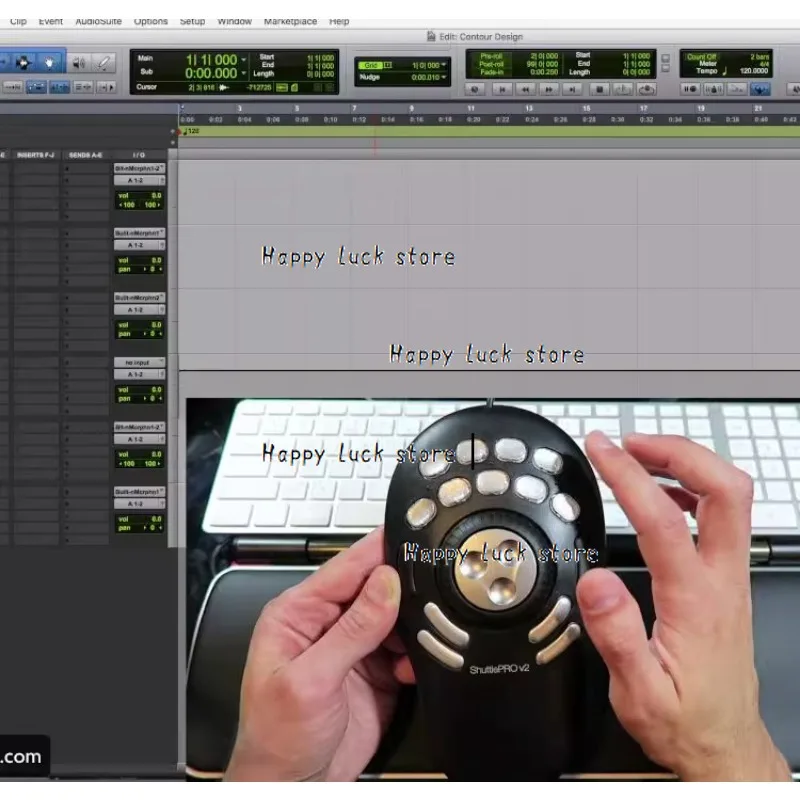This screenshot has width=800, height=800.
Task: Click the small icon next to Grid label
Action: (x=388, y=65)
